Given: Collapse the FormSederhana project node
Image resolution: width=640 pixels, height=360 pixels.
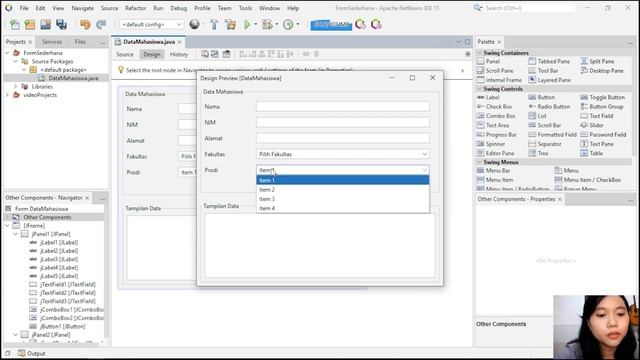Looking at the screenshot, I should click(7, 53).
